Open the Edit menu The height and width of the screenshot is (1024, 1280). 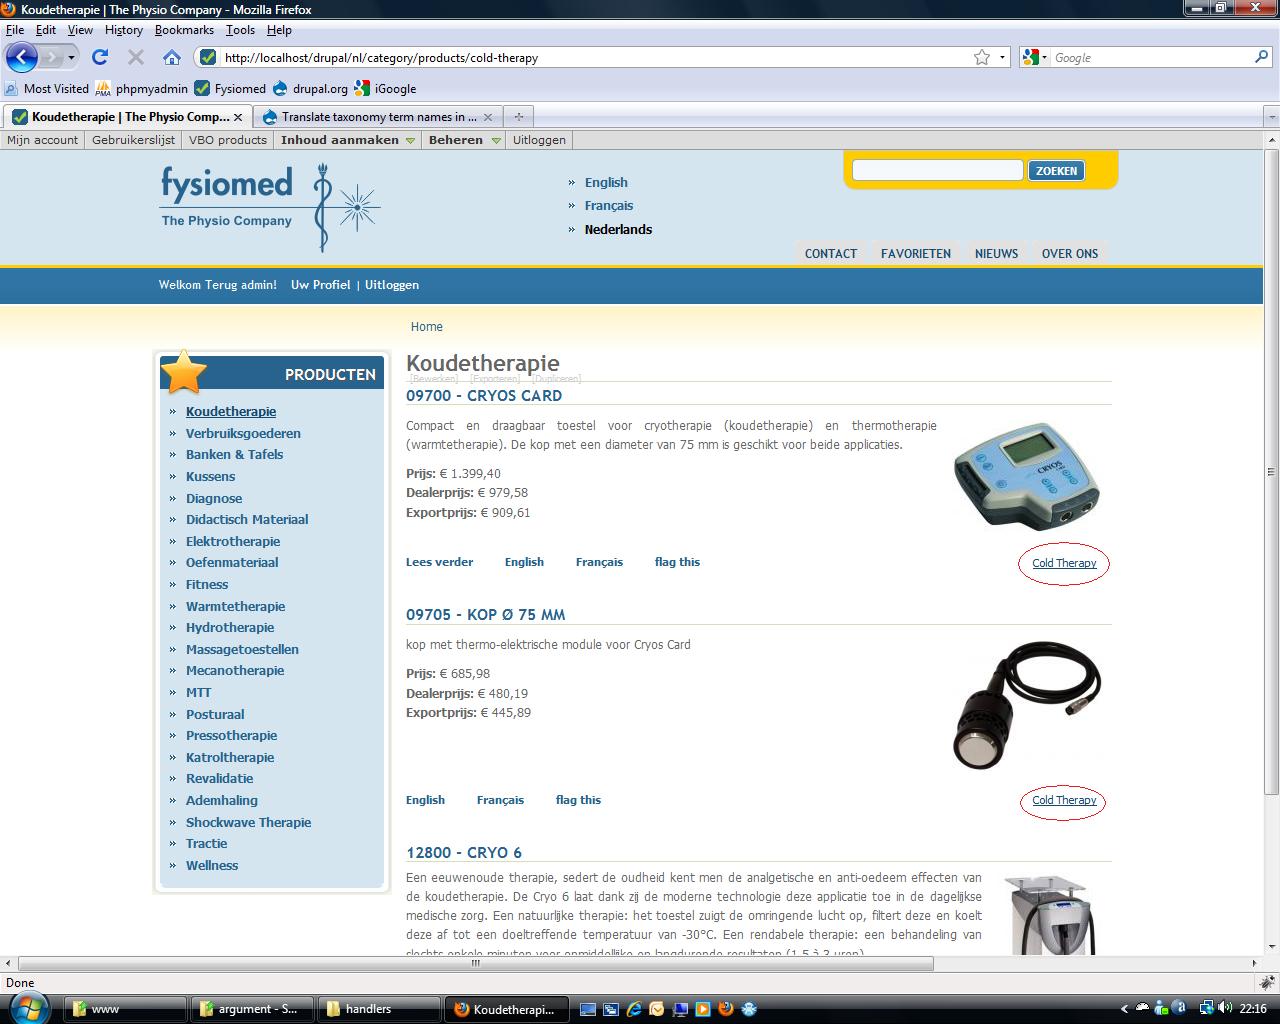tap(46, 30)
